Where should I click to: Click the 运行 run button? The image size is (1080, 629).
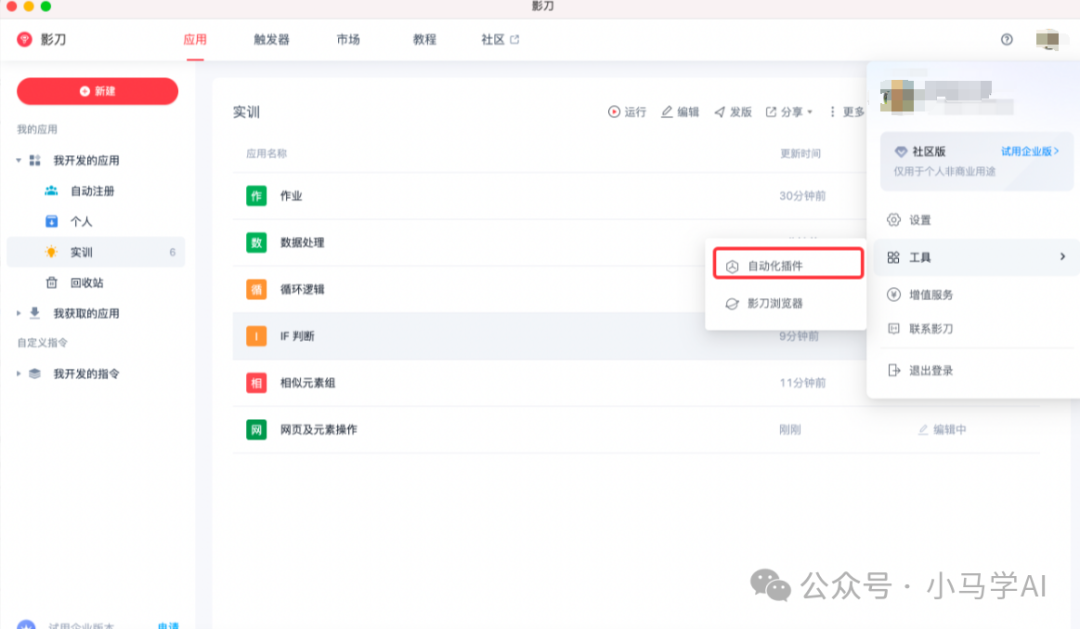[x=627, y=112]
